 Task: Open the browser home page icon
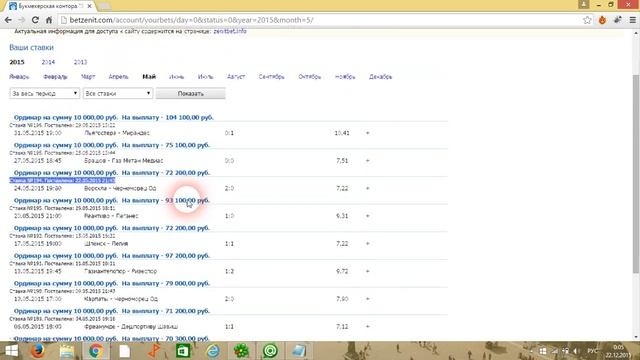click(49, 20)
